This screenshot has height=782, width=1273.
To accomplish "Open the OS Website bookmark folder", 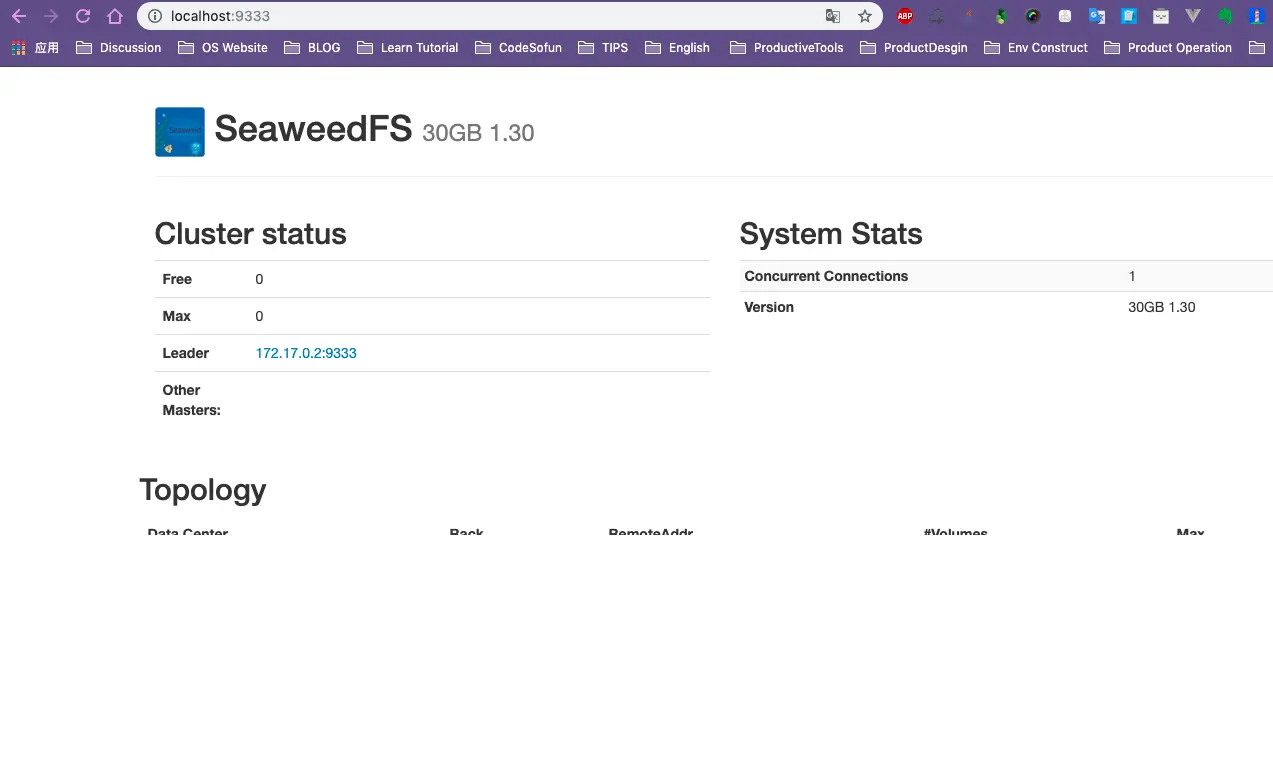I will [x=222, y=47].
